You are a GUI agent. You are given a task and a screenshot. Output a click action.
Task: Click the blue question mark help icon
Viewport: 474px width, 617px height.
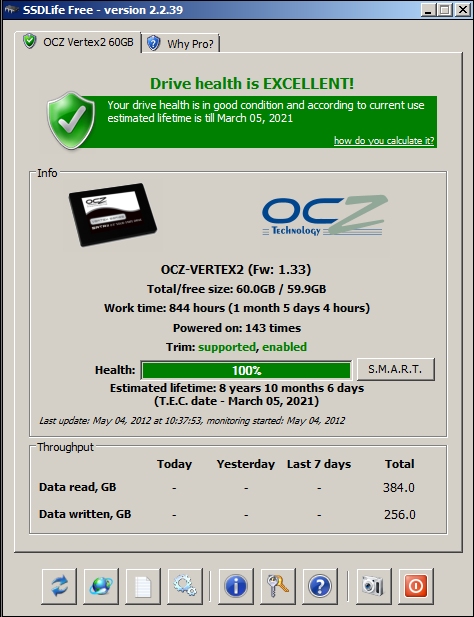tap(320, 586)
